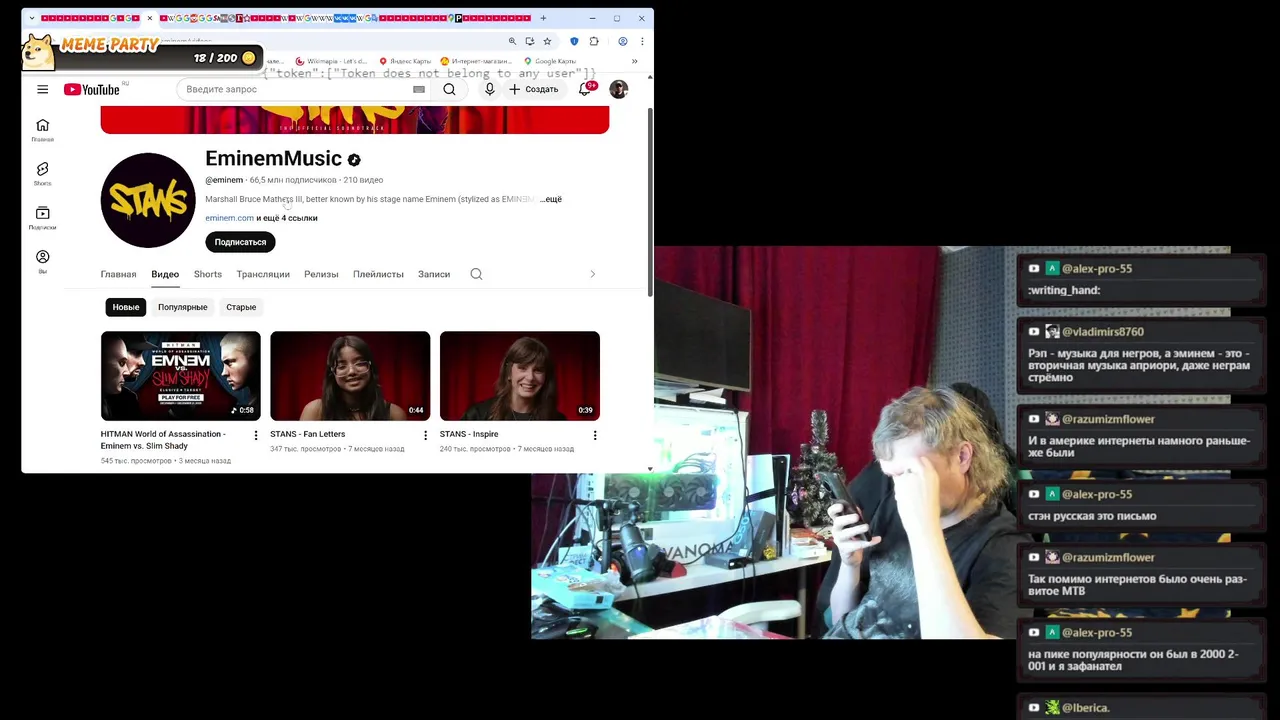Image resolution: width=1280 pixels, height=720 pixels.
Task: Open a new browser tab
Action: click(x=543, y=18)
